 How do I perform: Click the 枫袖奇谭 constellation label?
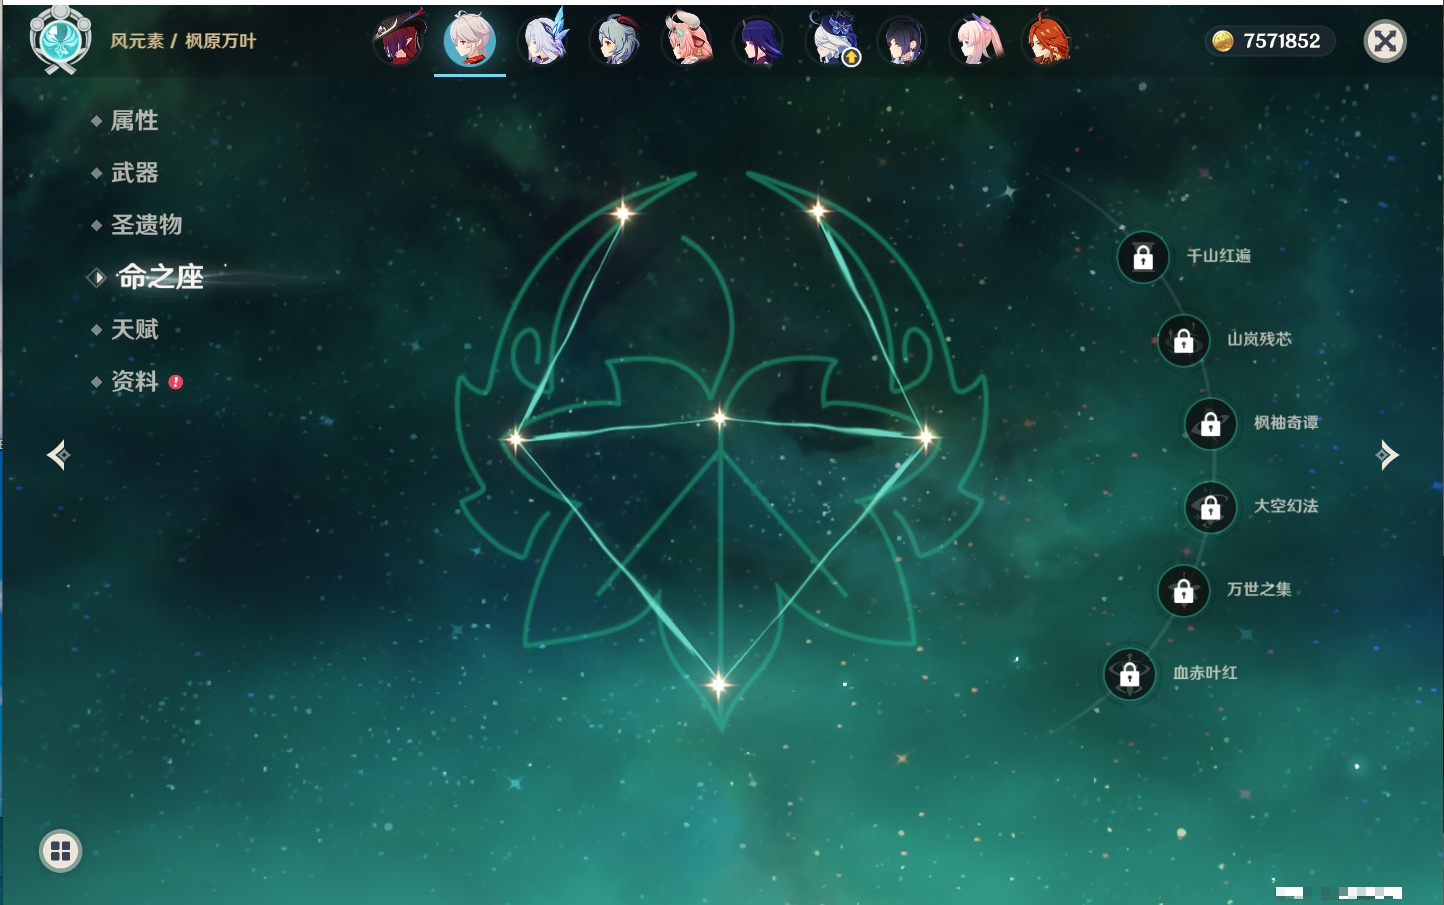[x=1286, y=423]
